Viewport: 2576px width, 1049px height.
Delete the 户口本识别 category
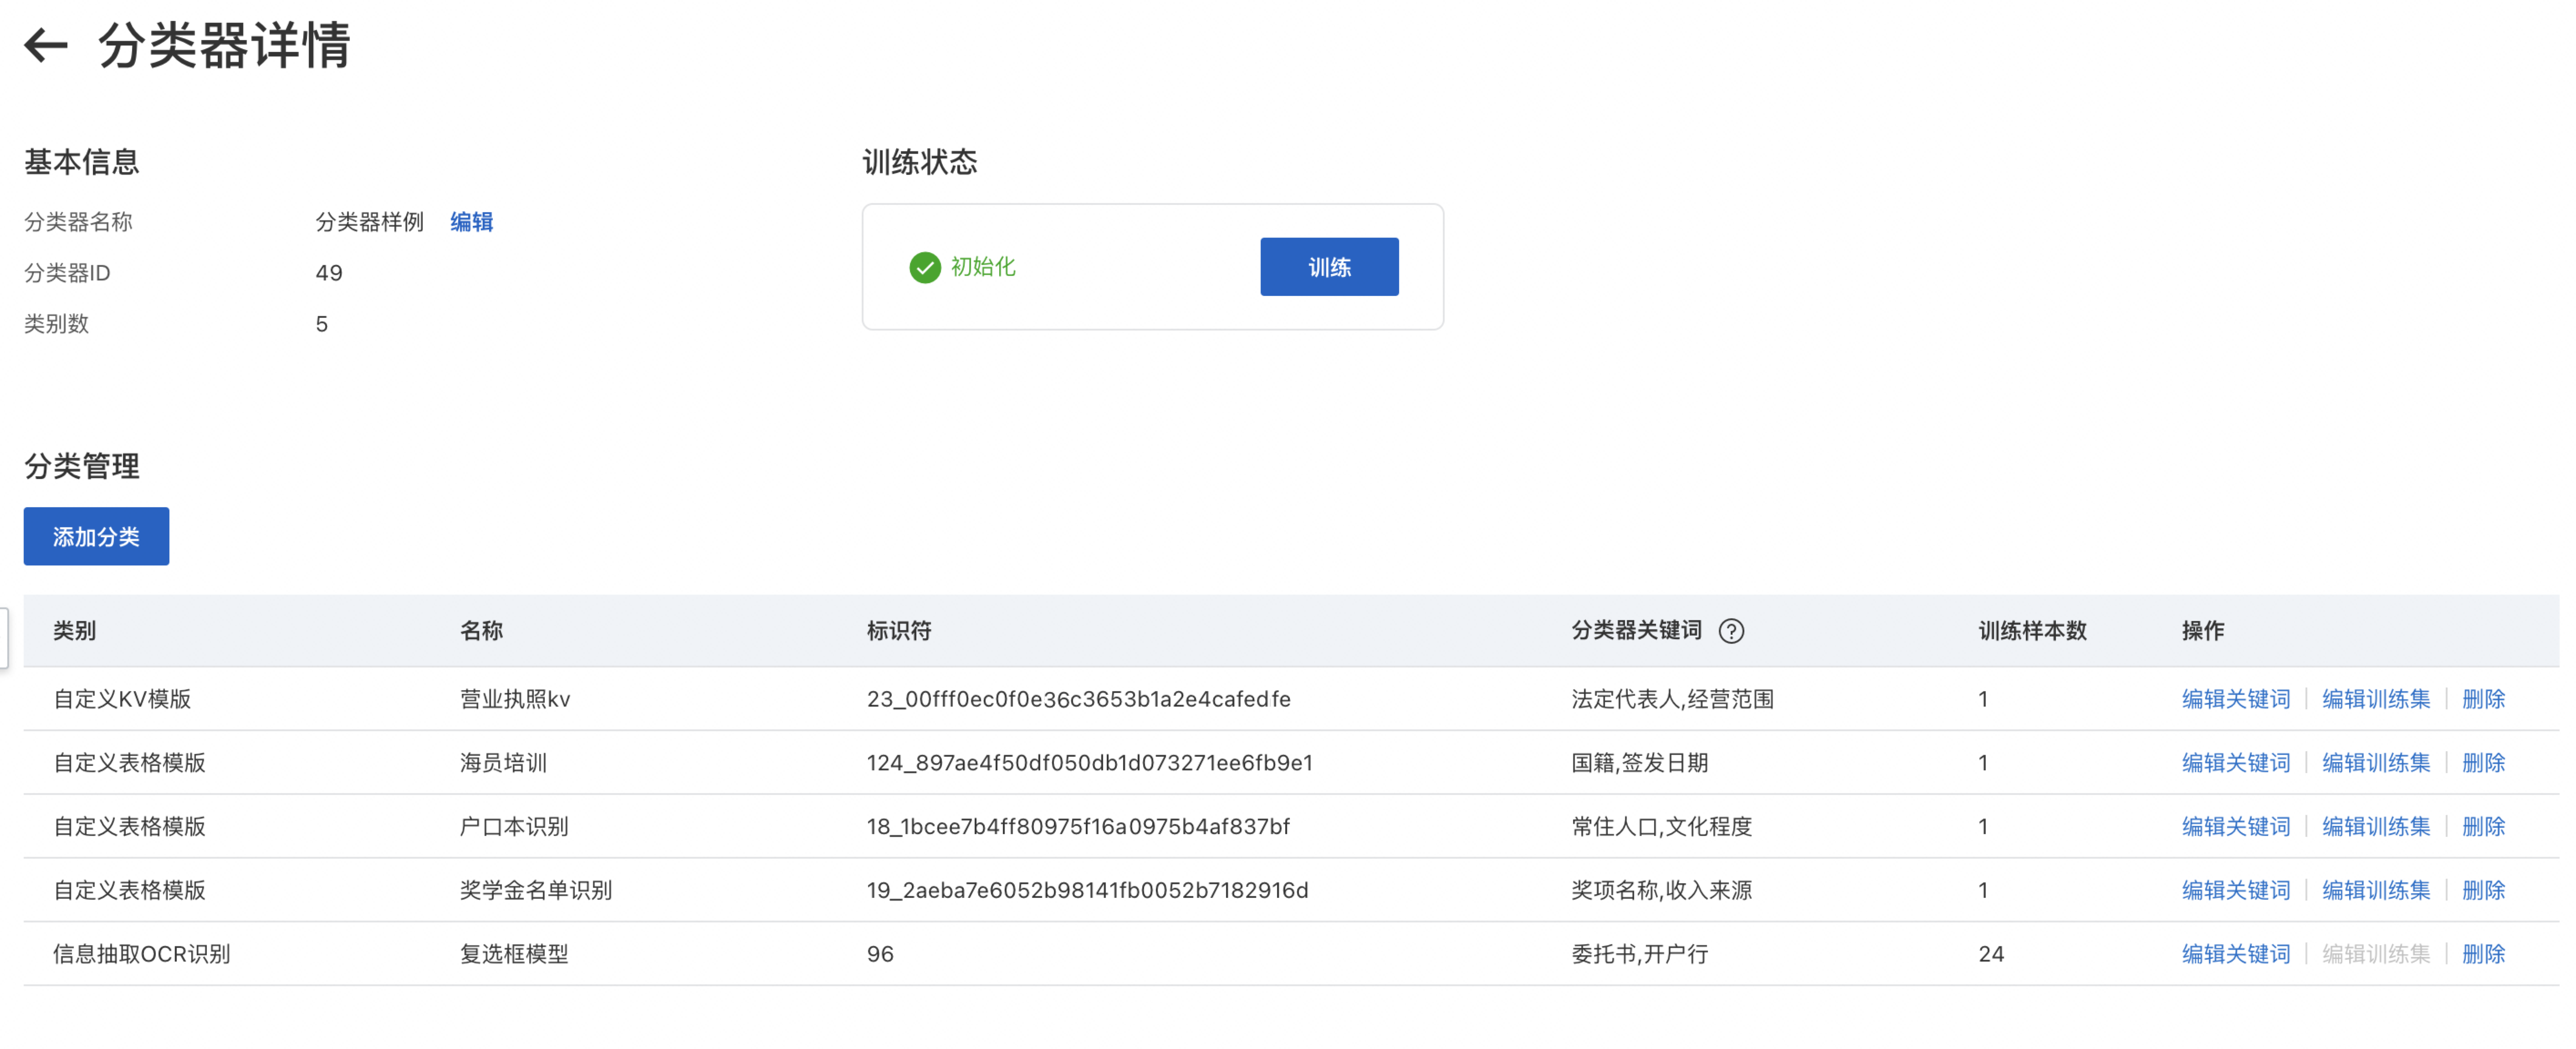2483,827
